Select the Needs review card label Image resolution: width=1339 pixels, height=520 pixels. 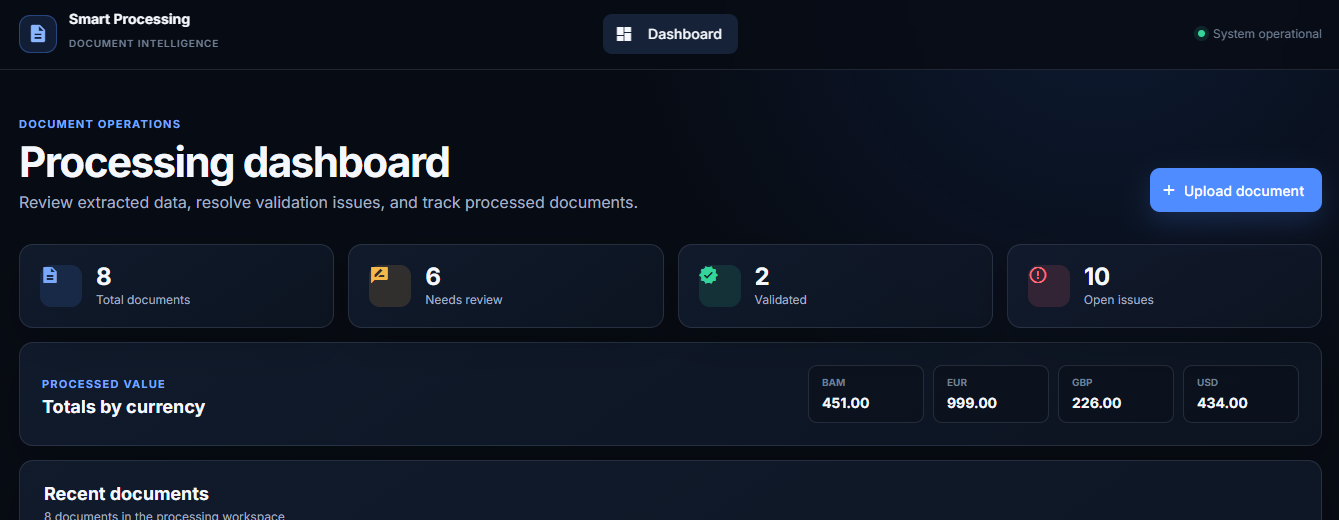pos(464,300)
